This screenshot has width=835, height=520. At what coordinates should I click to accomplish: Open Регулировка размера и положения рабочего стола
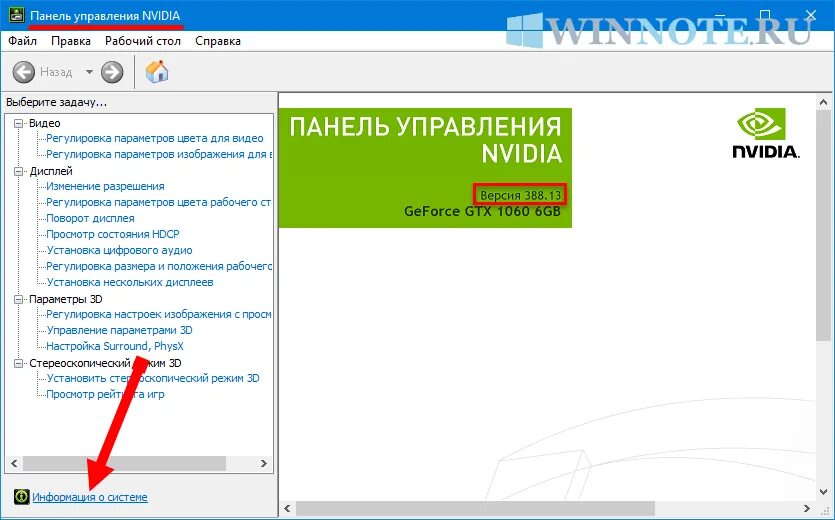point(159,266)
